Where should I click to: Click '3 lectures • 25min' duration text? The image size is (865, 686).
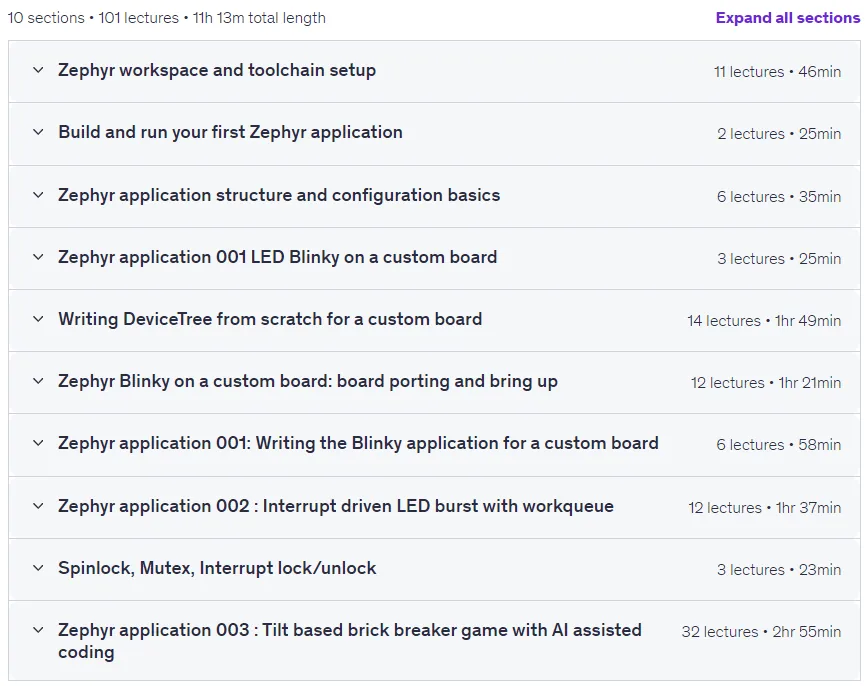point(779,259)
